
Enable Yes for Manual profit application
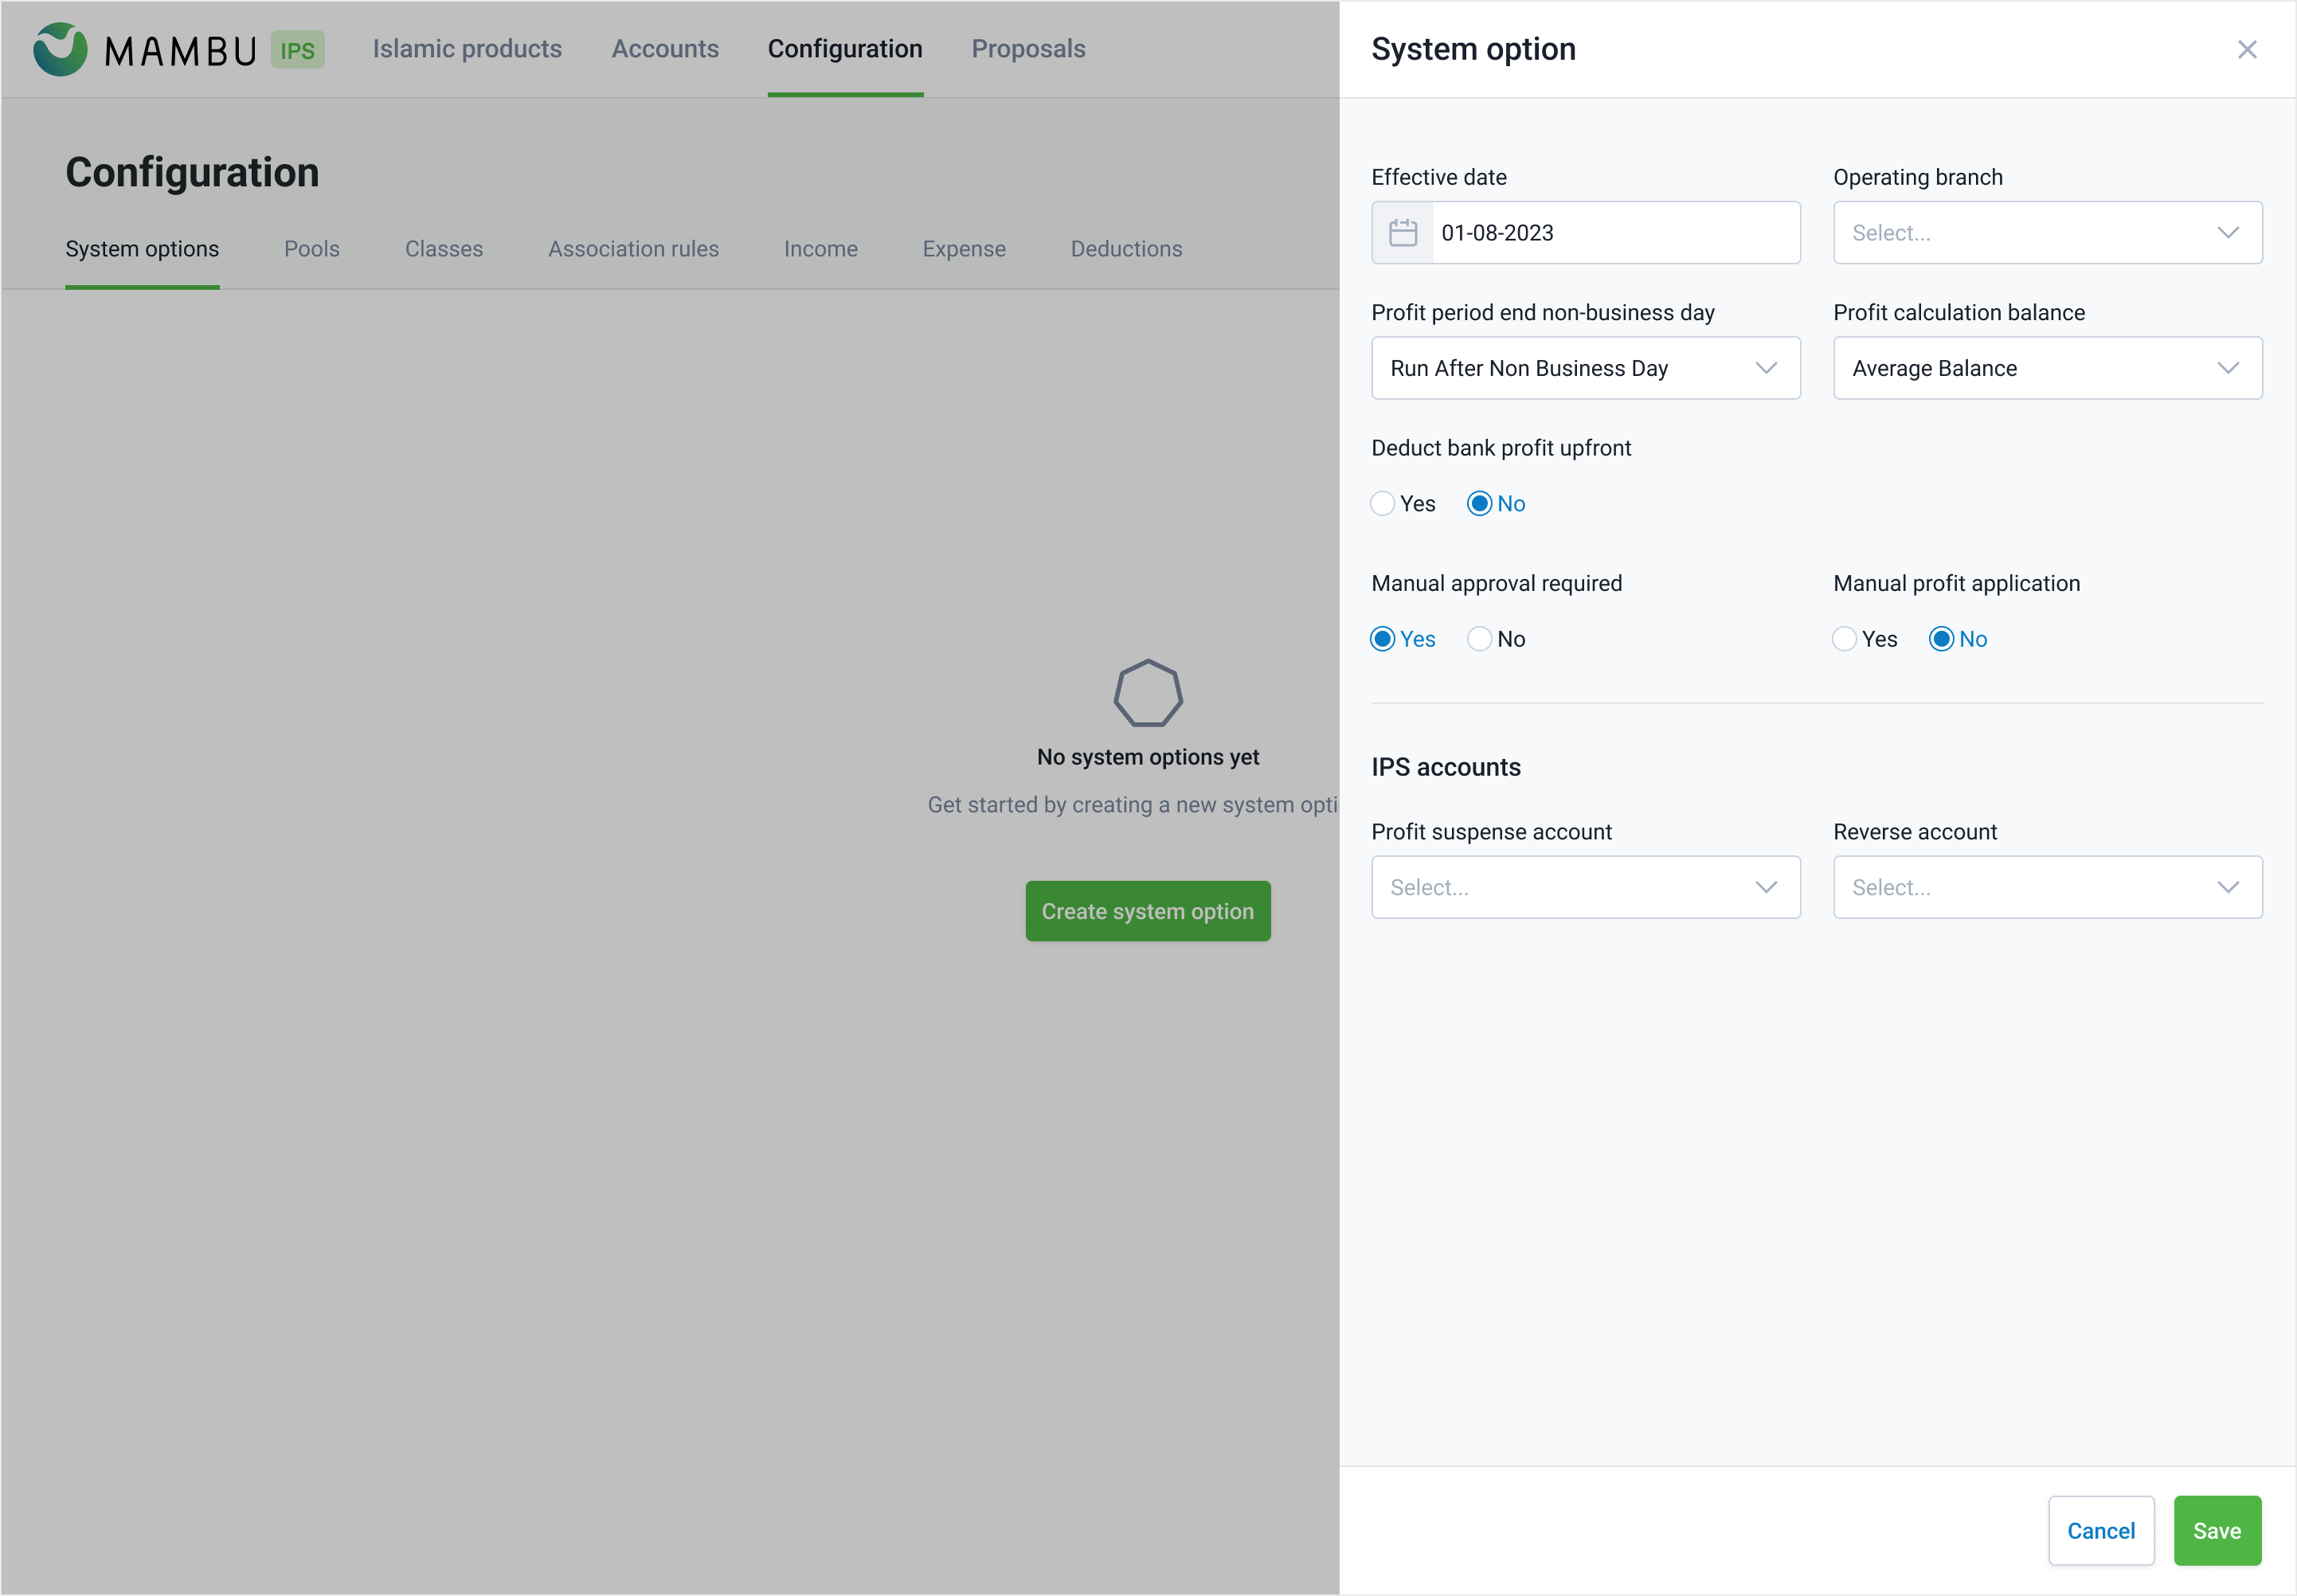pos(1843,638)
